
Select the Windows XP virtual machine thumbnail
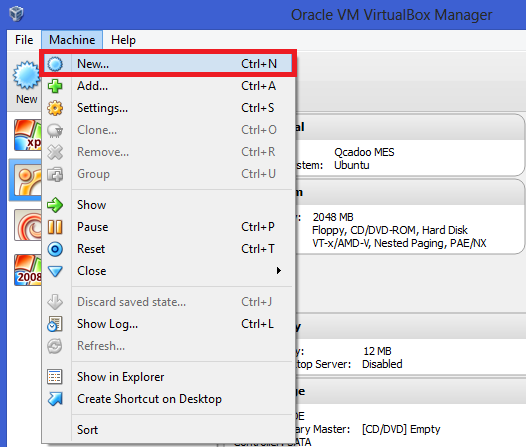pos(28,135)
